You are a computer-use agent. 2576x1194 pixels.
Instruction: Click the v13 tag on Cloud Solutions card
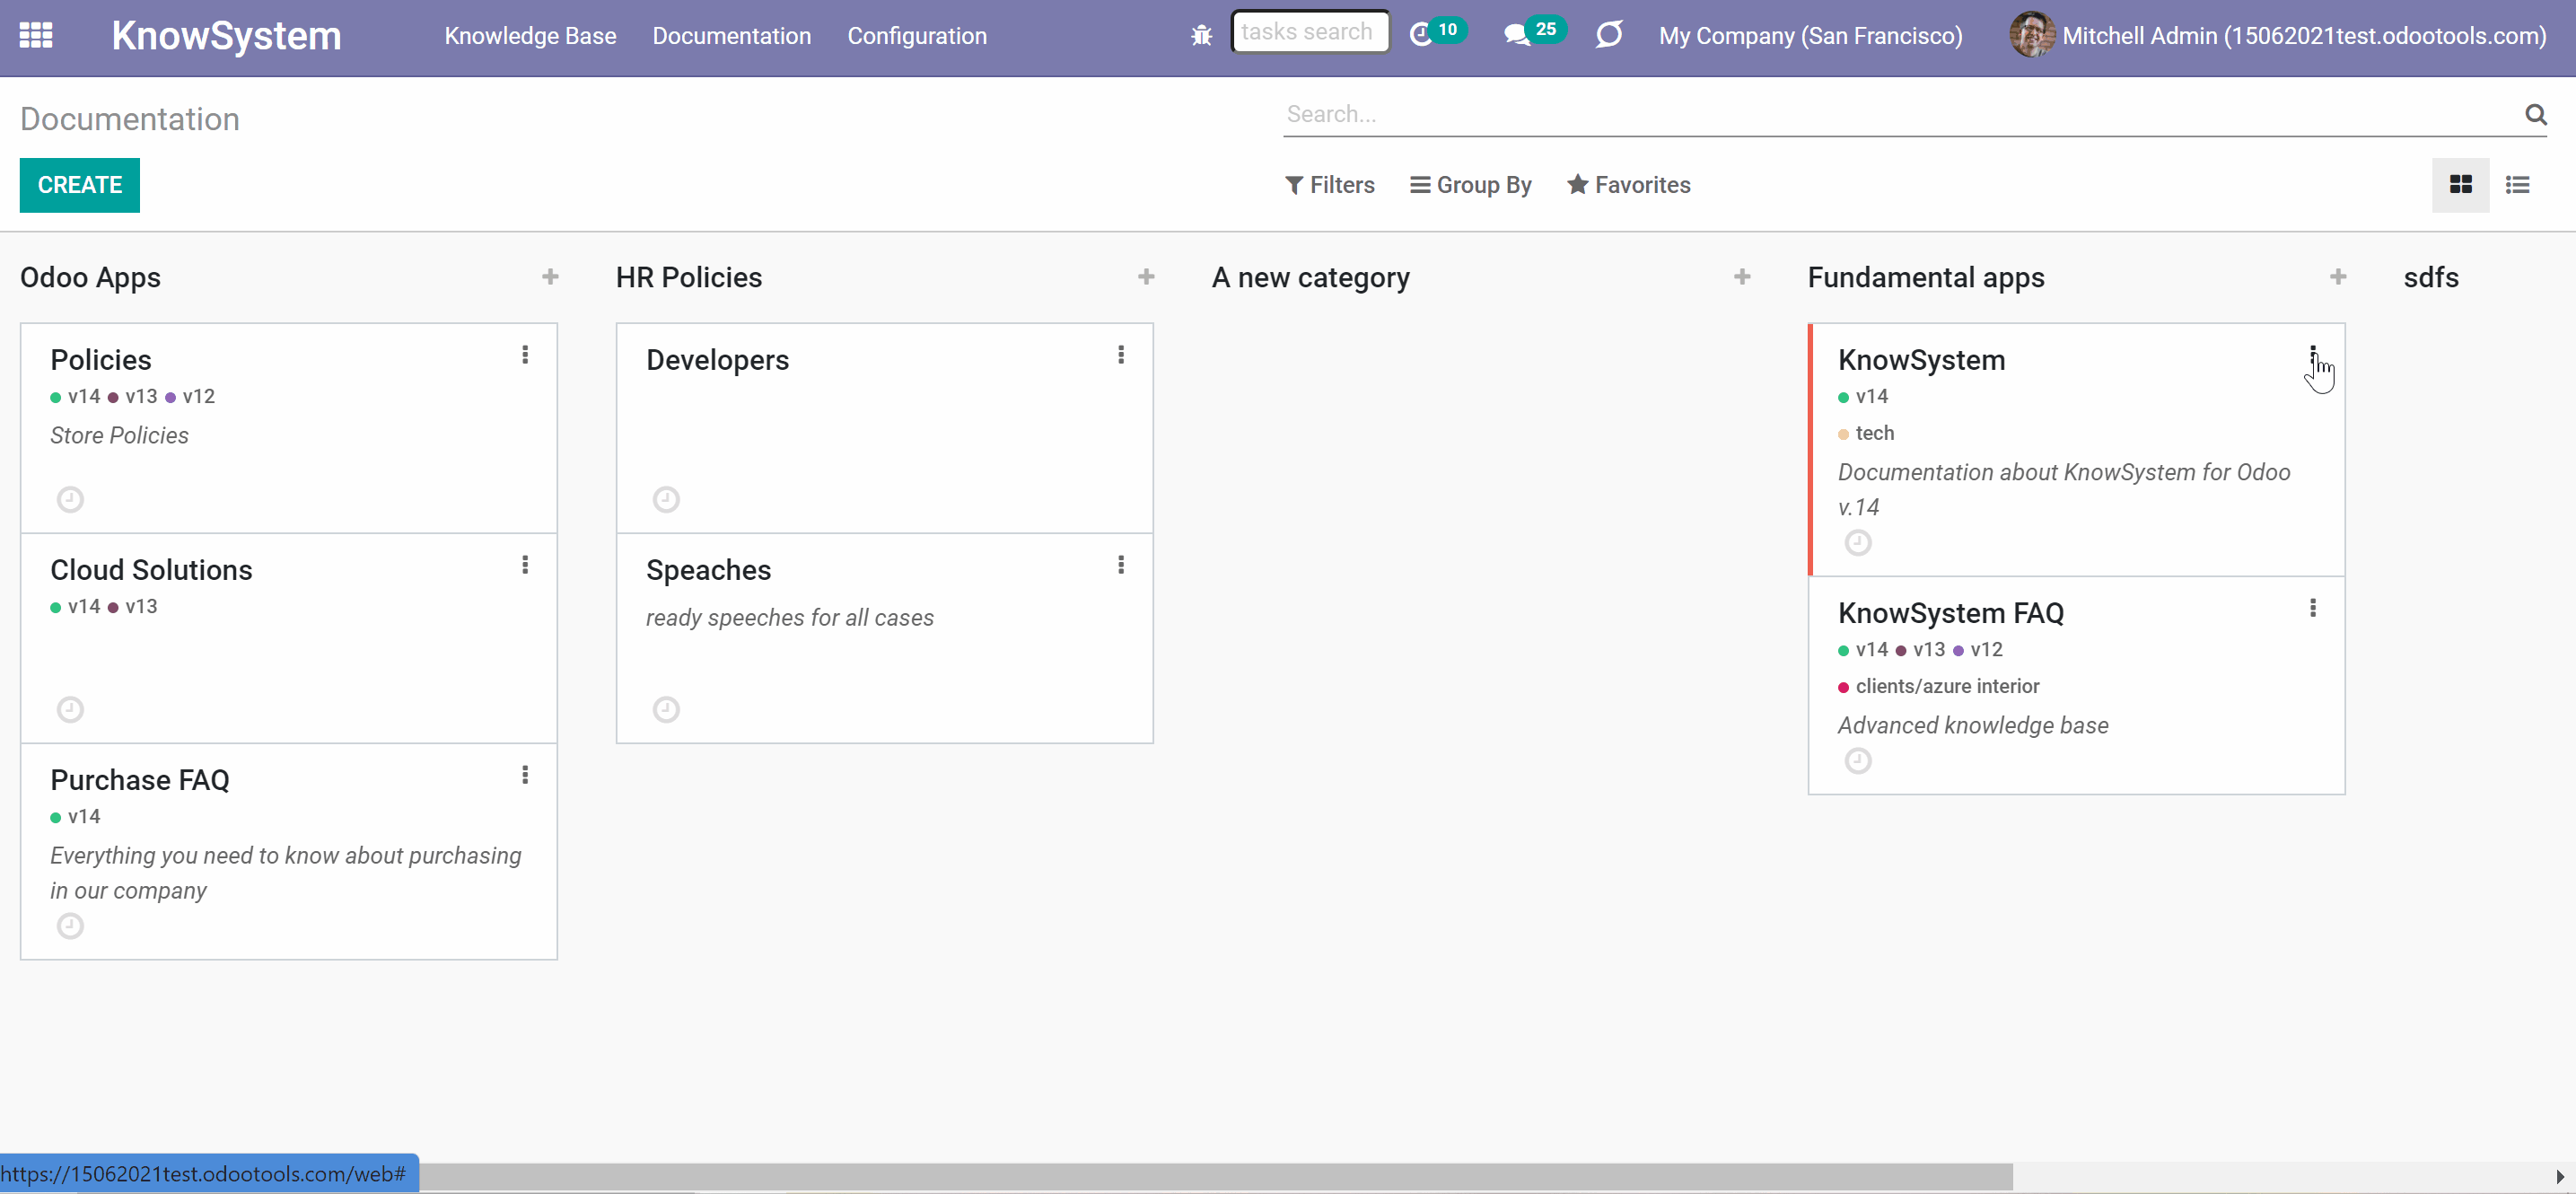133,606
